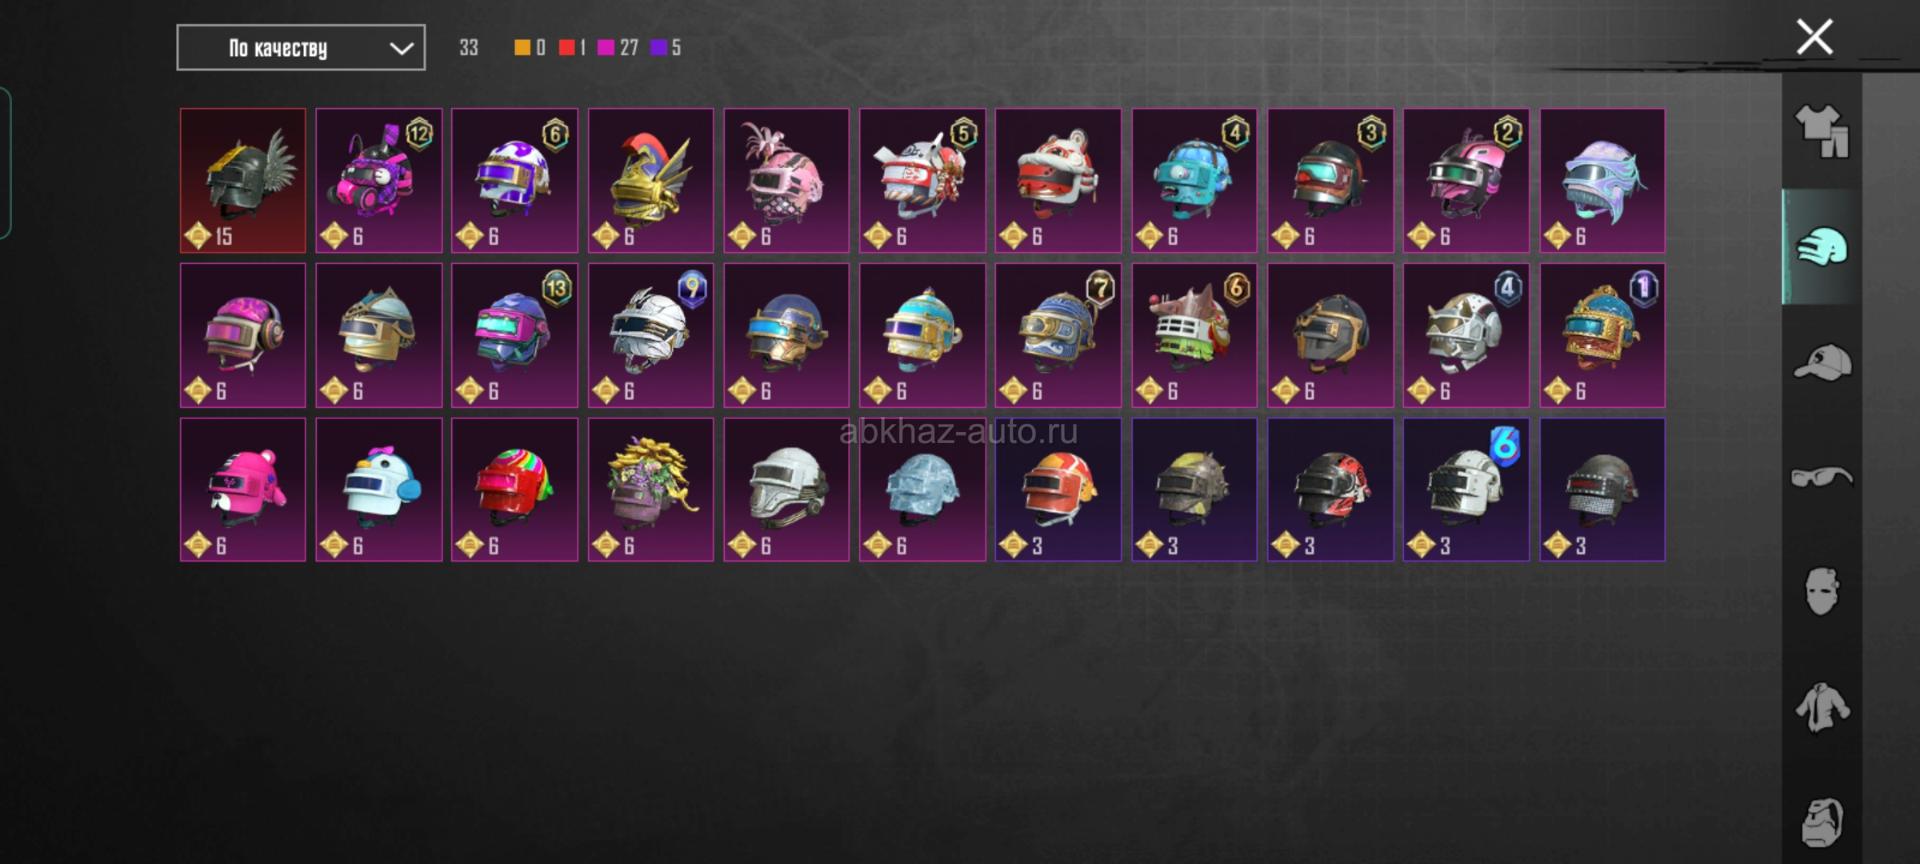Image resolution: width=1920 pixels, height=864 pixels.
Task: Select the ice crystal helmet
Action: [922, 490]
